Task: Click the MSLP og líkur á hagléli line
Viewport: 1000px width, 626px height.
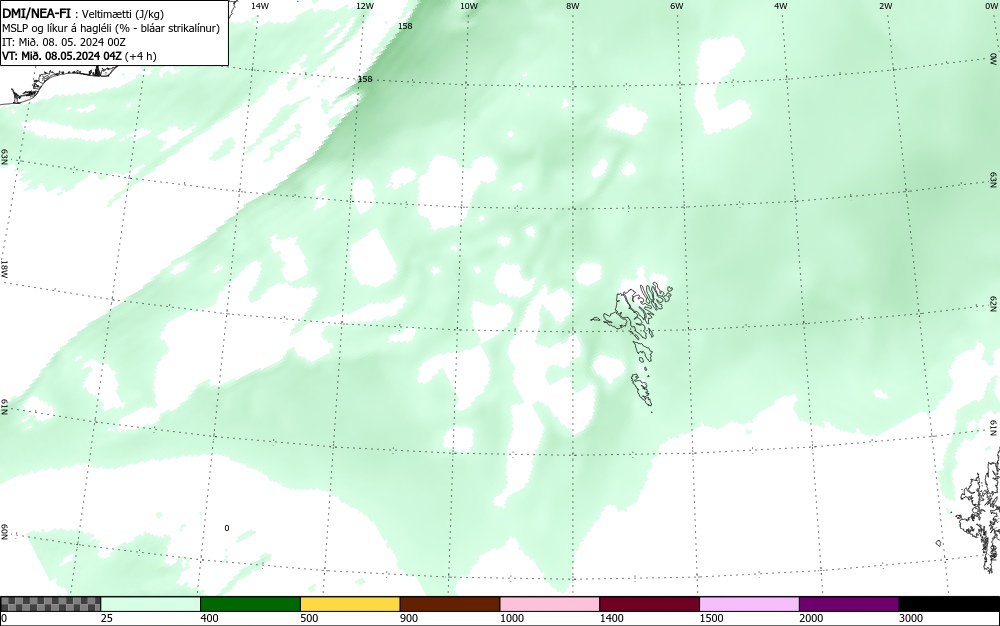Action: (111, 28)
